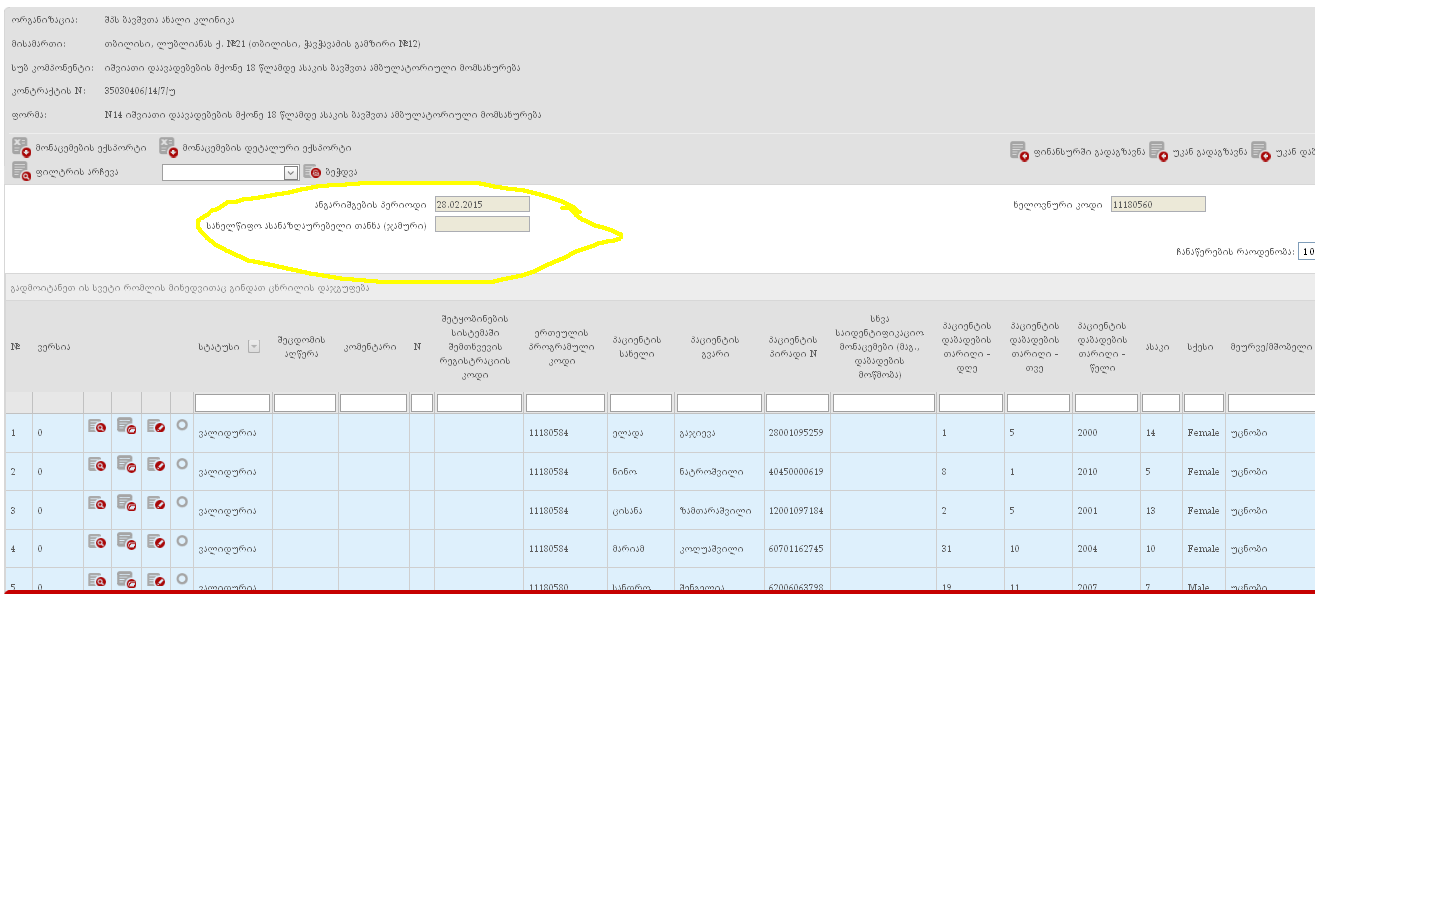This screenshot has height=900, width=1440.
Task: Click the send back (უკან გადაგზავნა) icon
Action: pos(1157,151)
